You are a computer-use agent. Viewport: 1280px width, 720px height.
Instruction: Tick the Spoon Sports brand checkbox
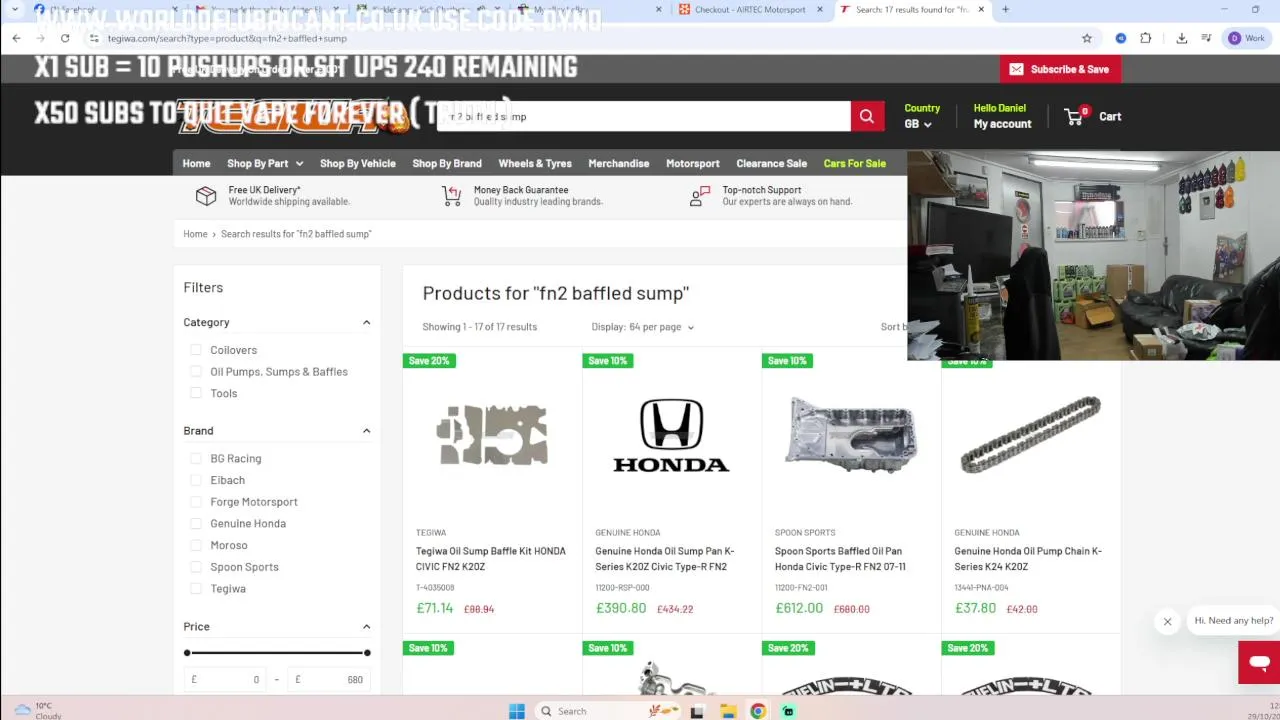tap(196, 567)
